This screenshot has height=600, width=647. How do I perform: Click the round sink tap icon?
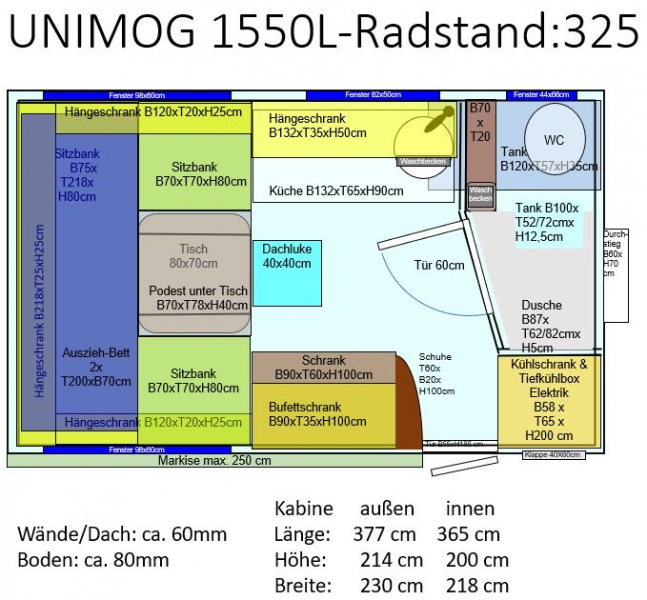tap(439, 119)
